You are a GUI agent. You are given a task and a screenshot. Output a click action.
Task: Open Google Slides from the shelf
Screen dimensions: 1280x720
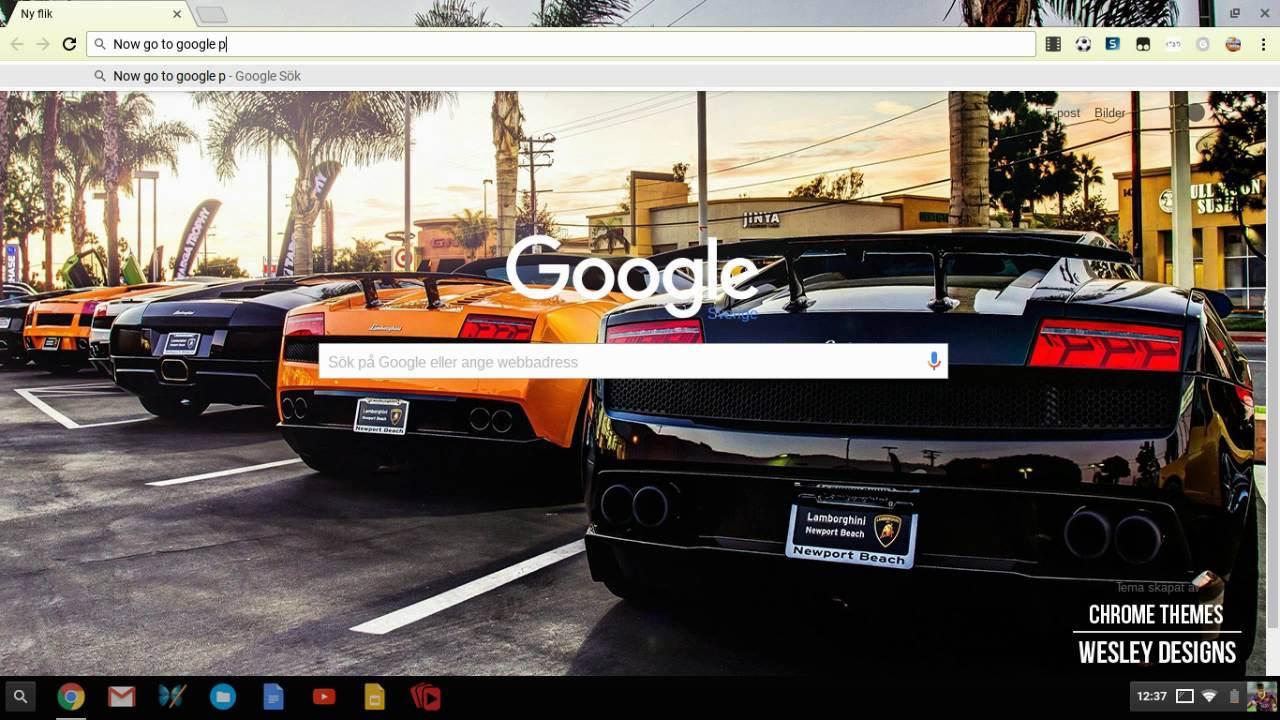(x=374, y=696)
